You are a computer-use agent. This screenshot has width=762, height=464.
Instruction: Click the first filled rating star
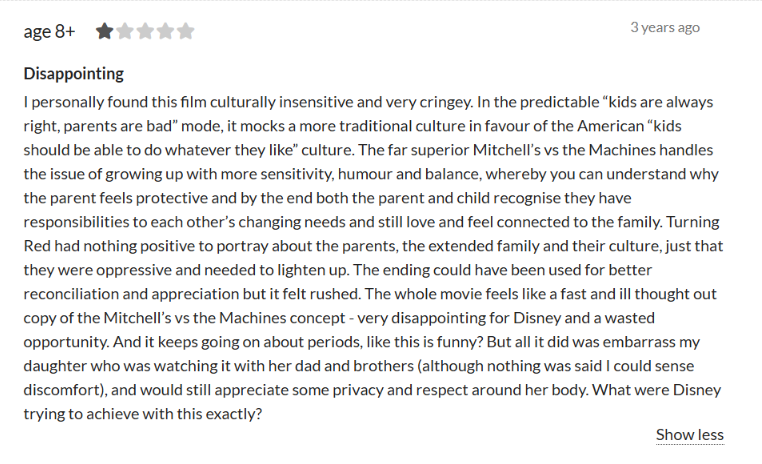click(105, 31)
